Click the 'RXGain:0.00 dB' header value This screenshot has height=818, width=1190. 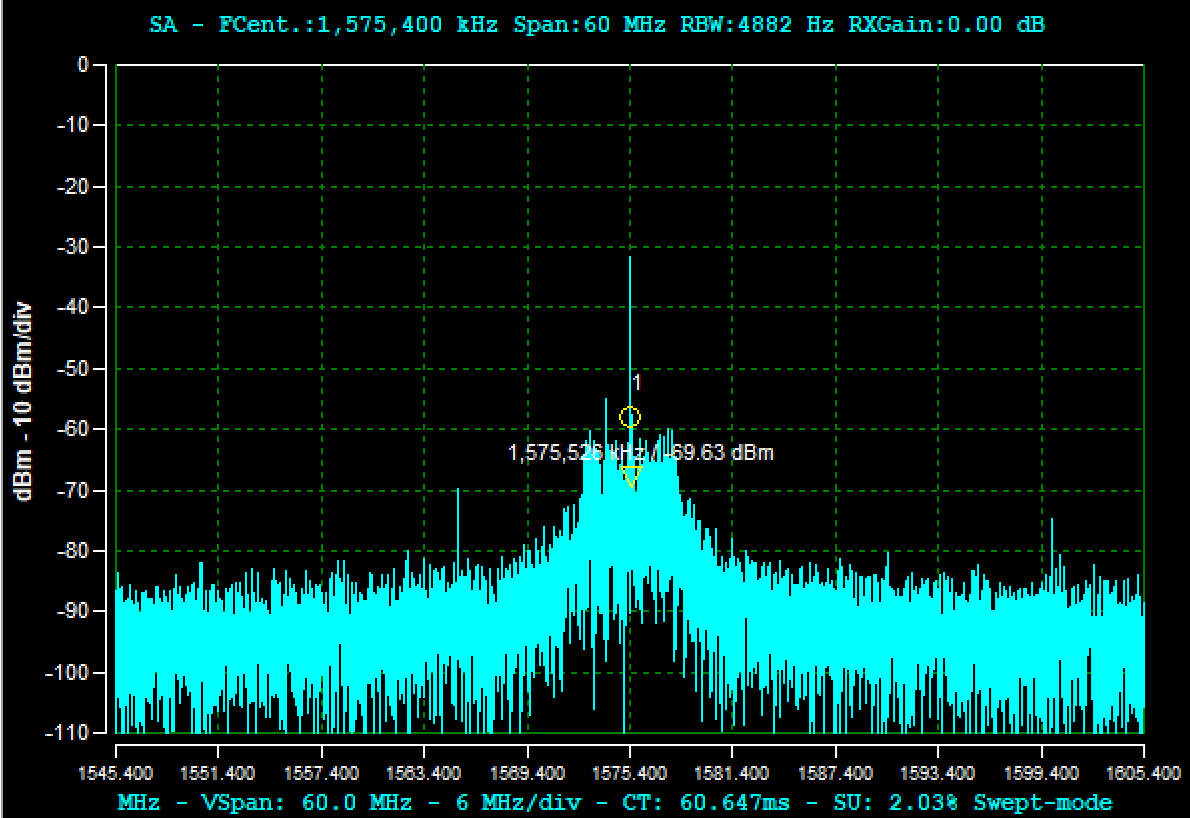[x=946, y=24]
